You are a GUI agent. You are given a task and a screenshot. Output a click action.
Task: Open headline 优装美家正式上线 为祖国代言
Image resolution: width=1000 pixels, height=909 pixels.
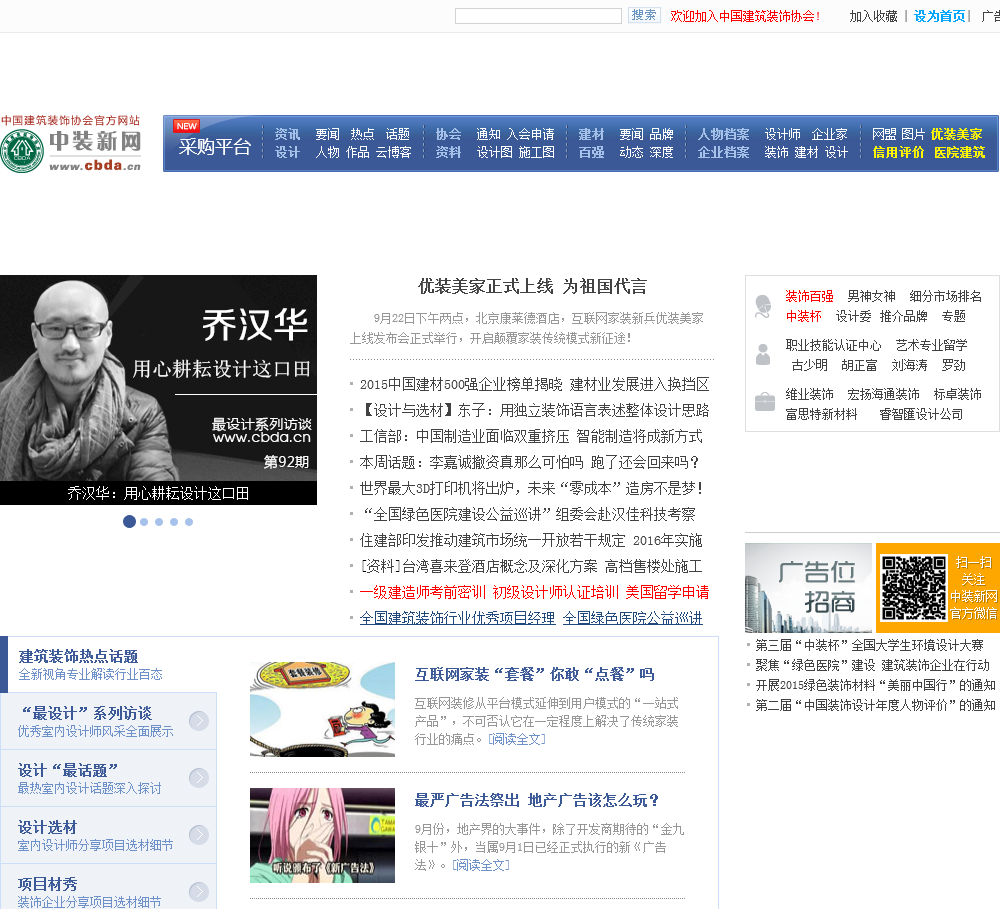point(533,286)
